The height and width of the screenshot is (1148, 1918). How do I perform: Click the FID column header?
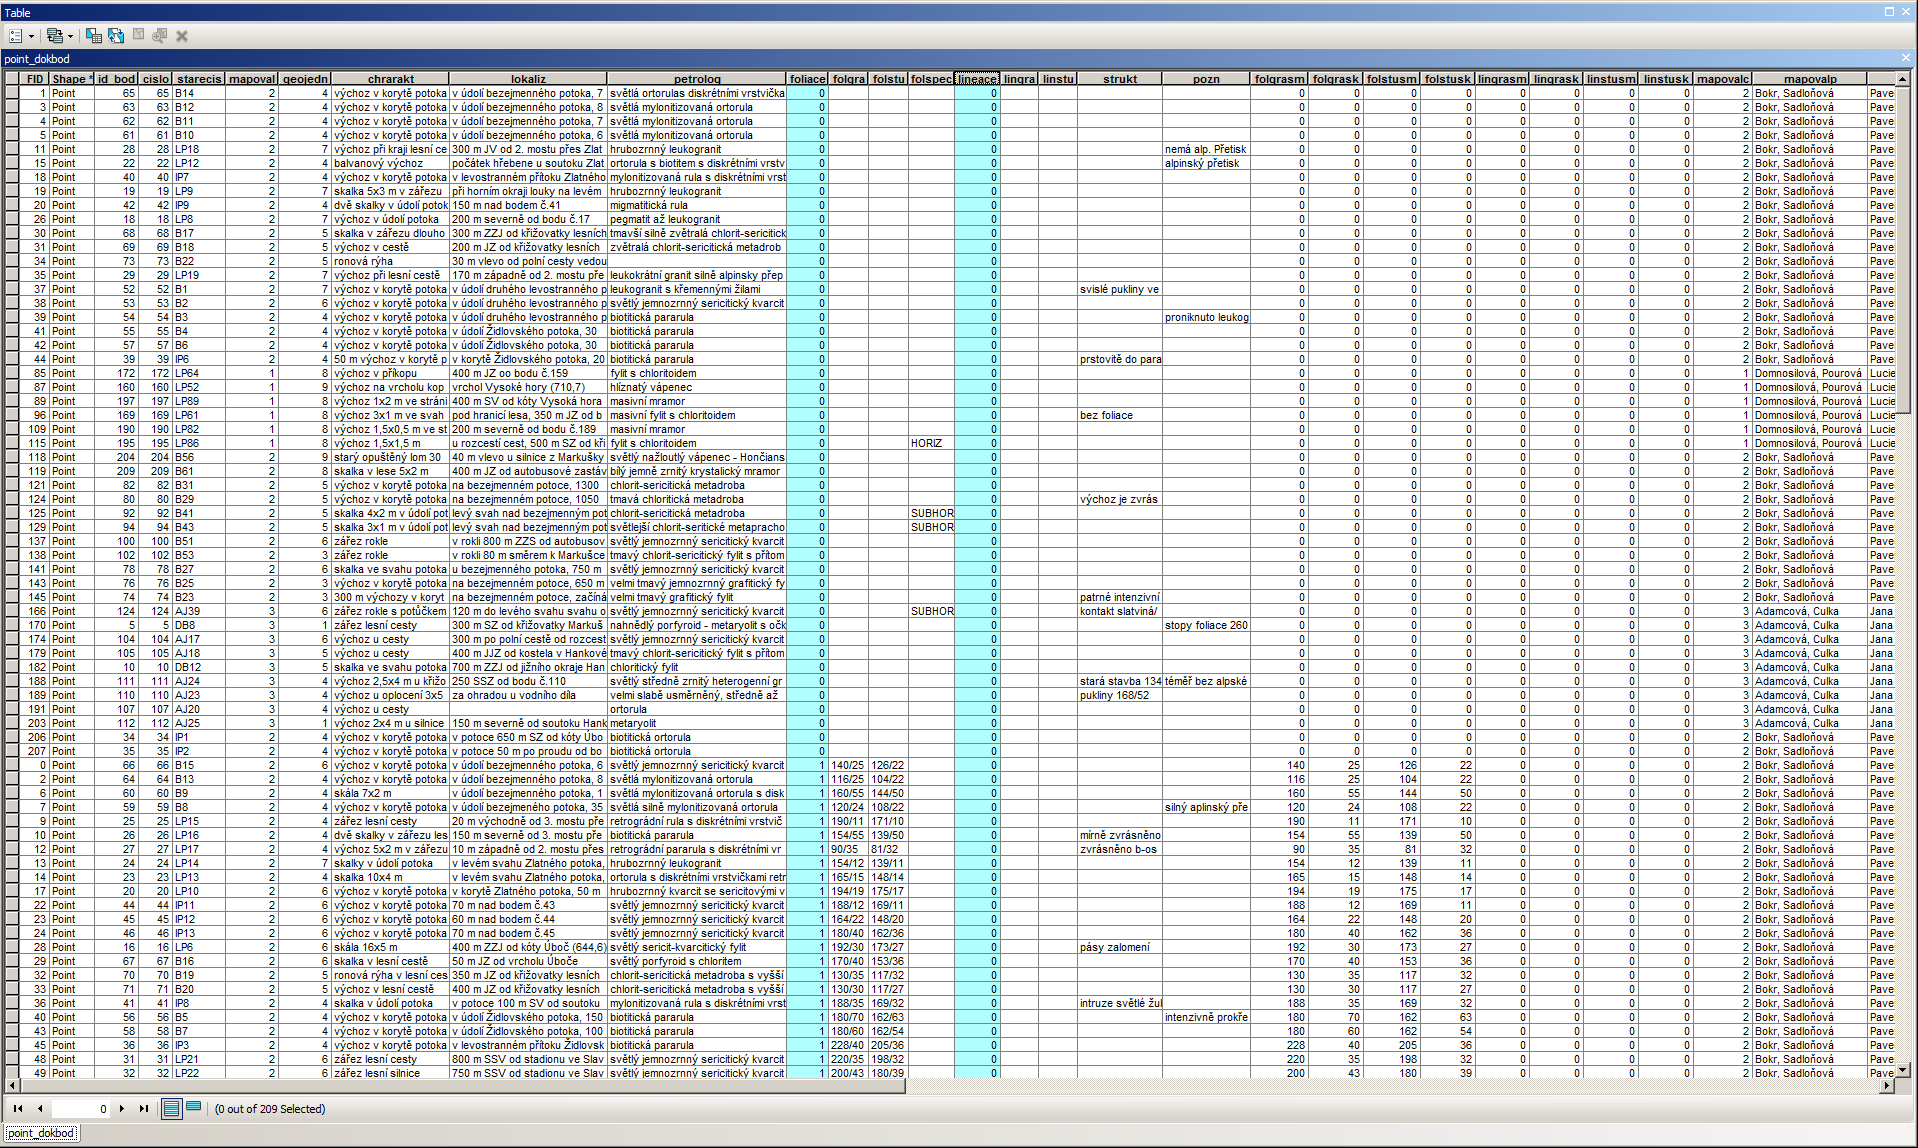pos(35,79)
